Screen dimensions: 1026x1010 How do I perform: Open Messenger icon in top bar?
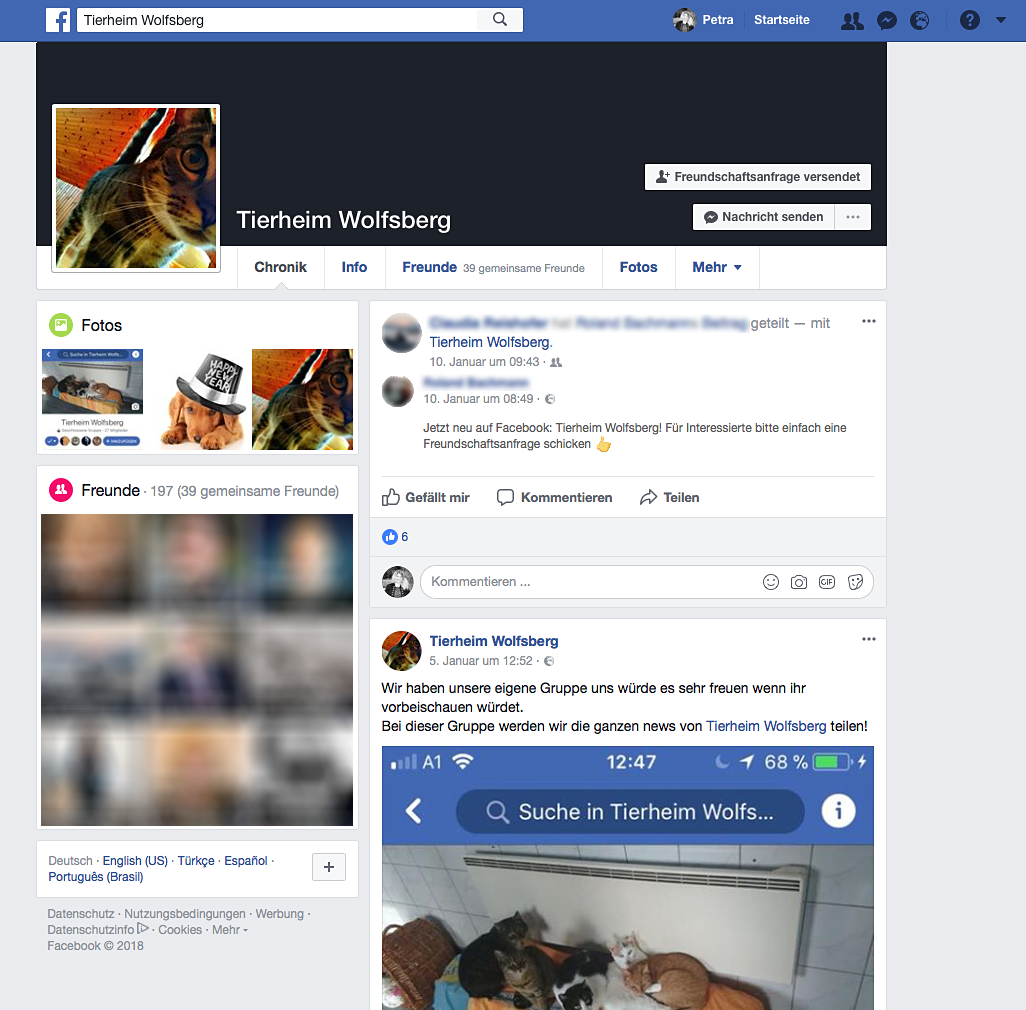(x=887, y=20)
